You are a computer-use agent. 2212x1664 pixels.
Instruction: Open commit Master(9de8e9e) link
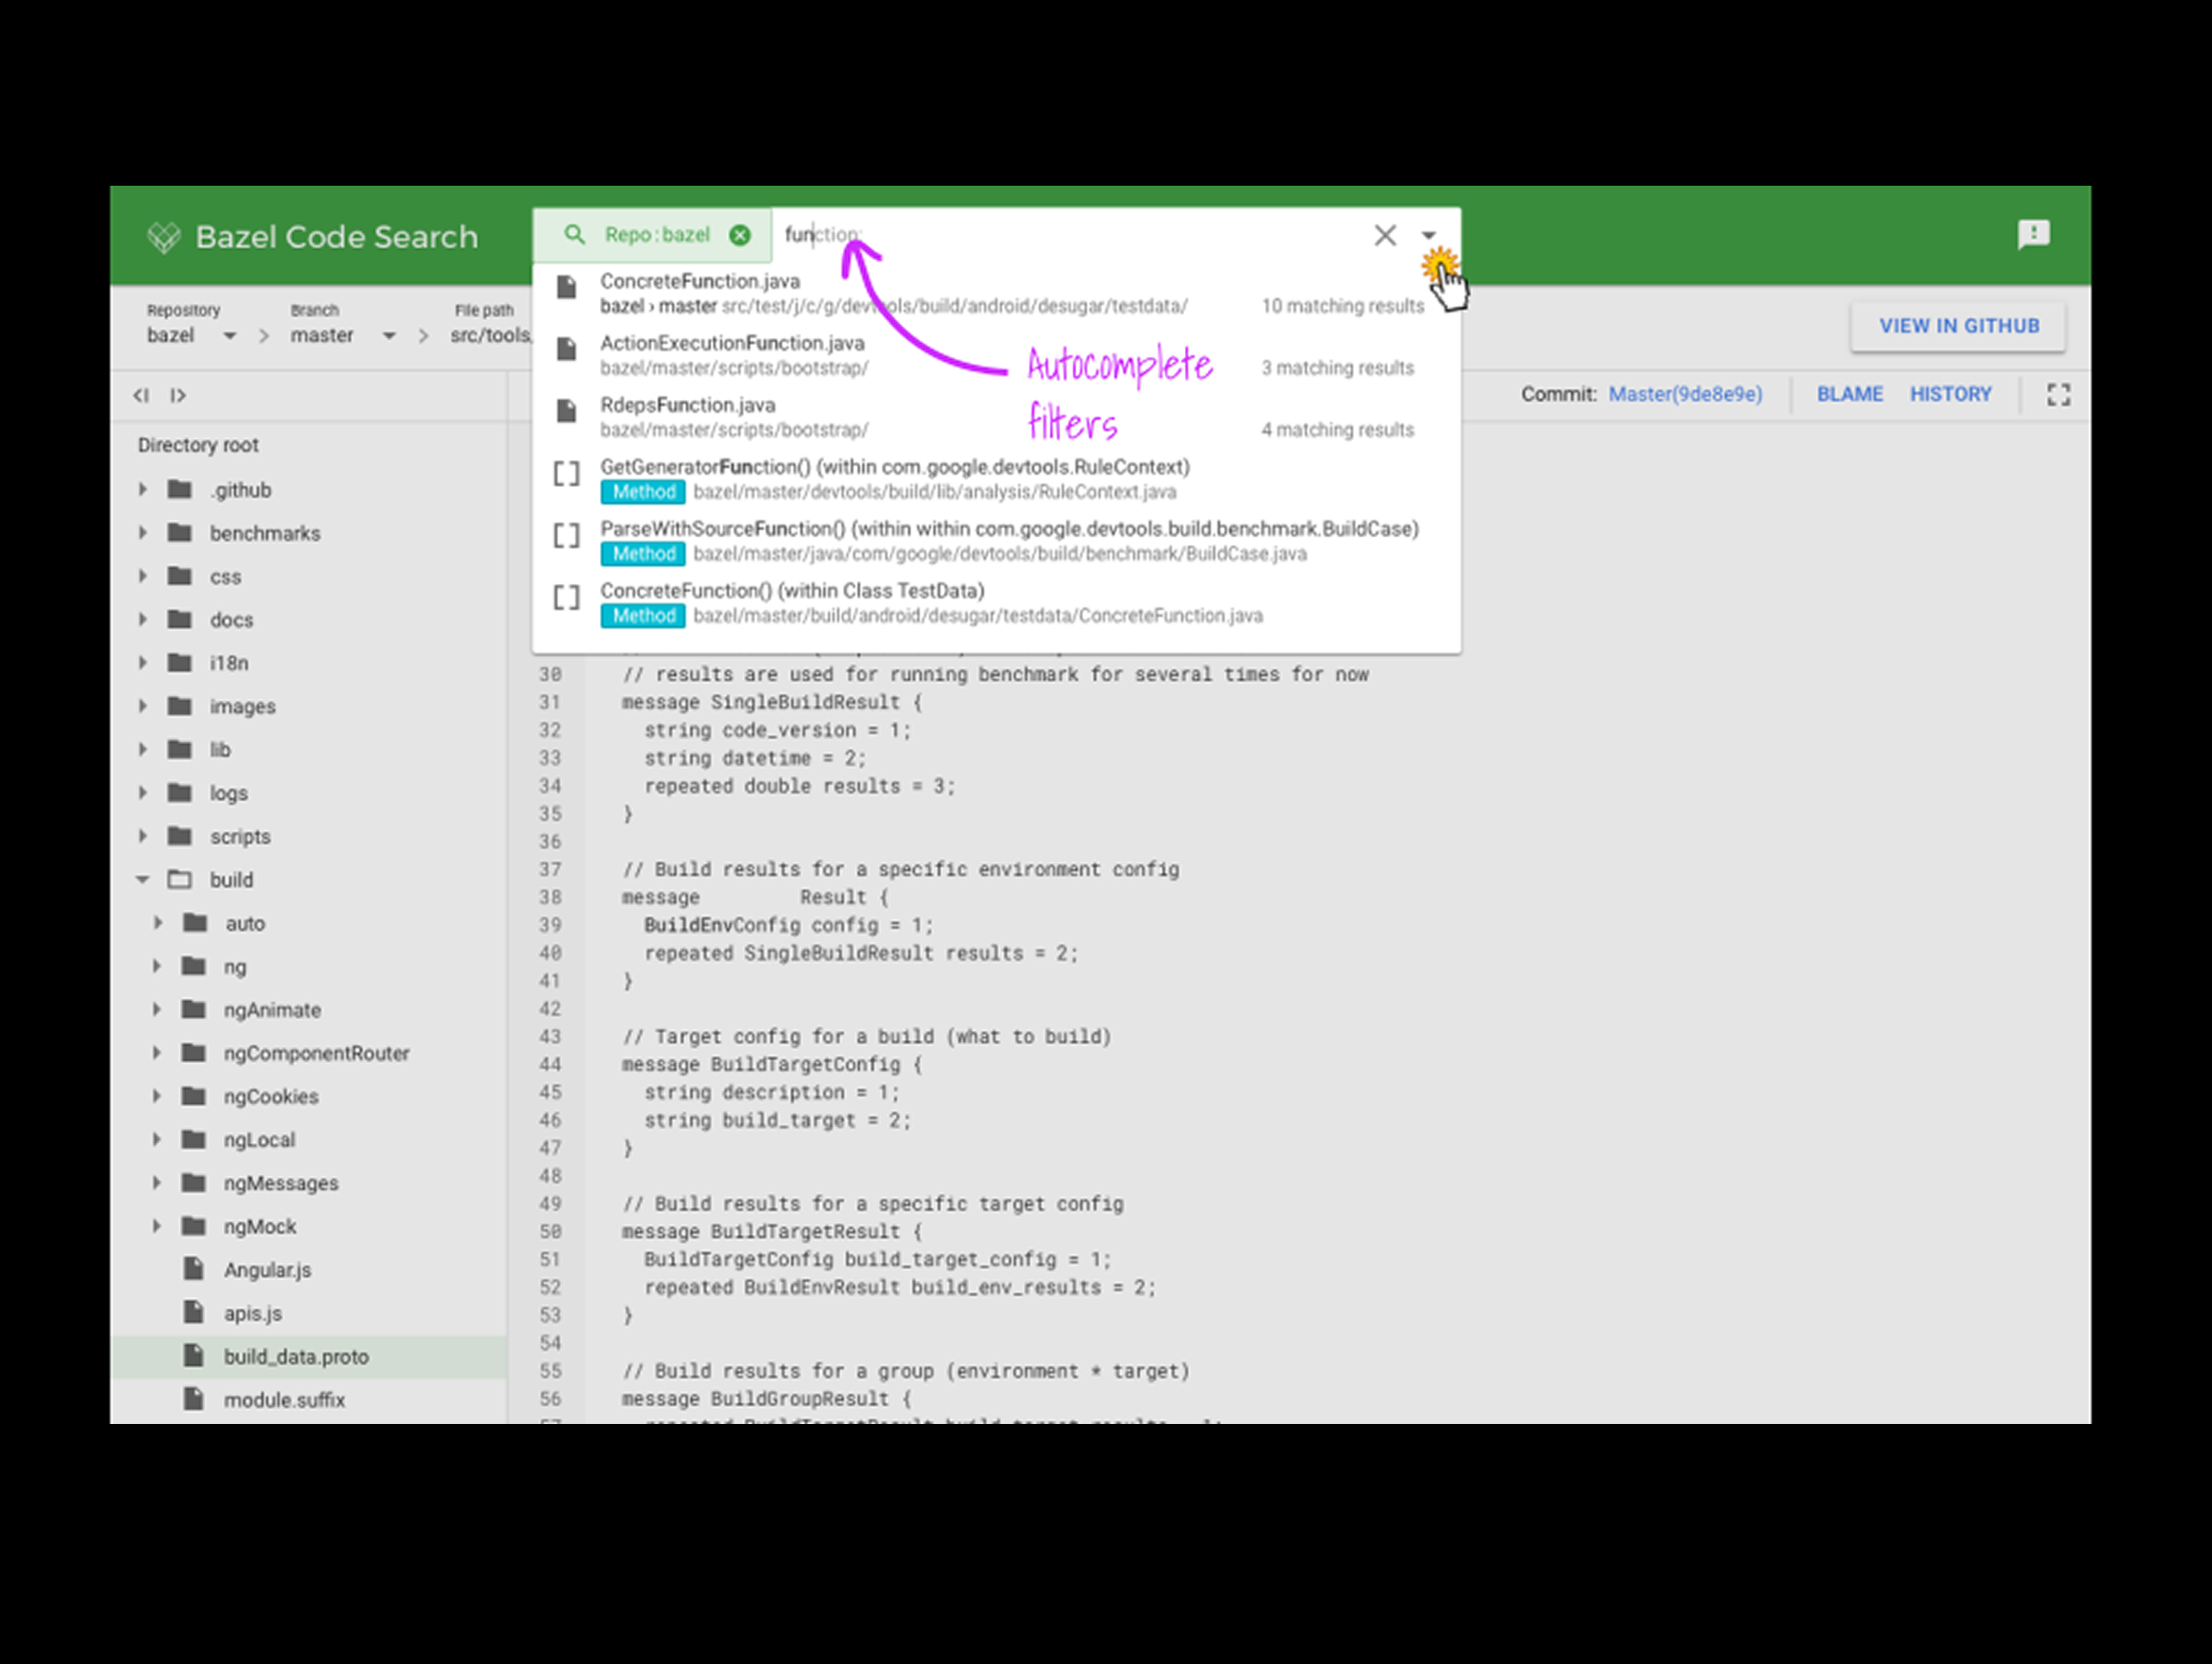coord(1685,394)
